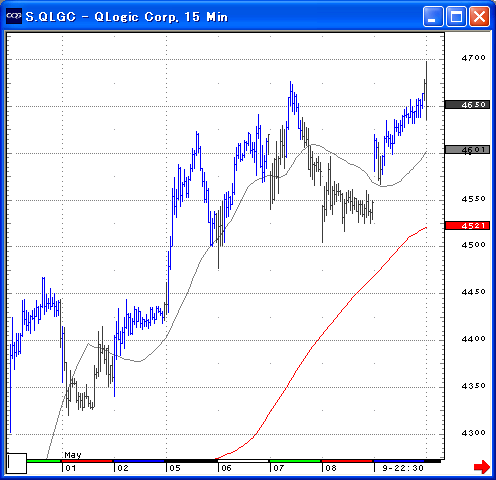The image size is (496, 480).
Task: Click the red scroll-forward arrow icon
Action: pyautogui.click(x=482, y=466)
